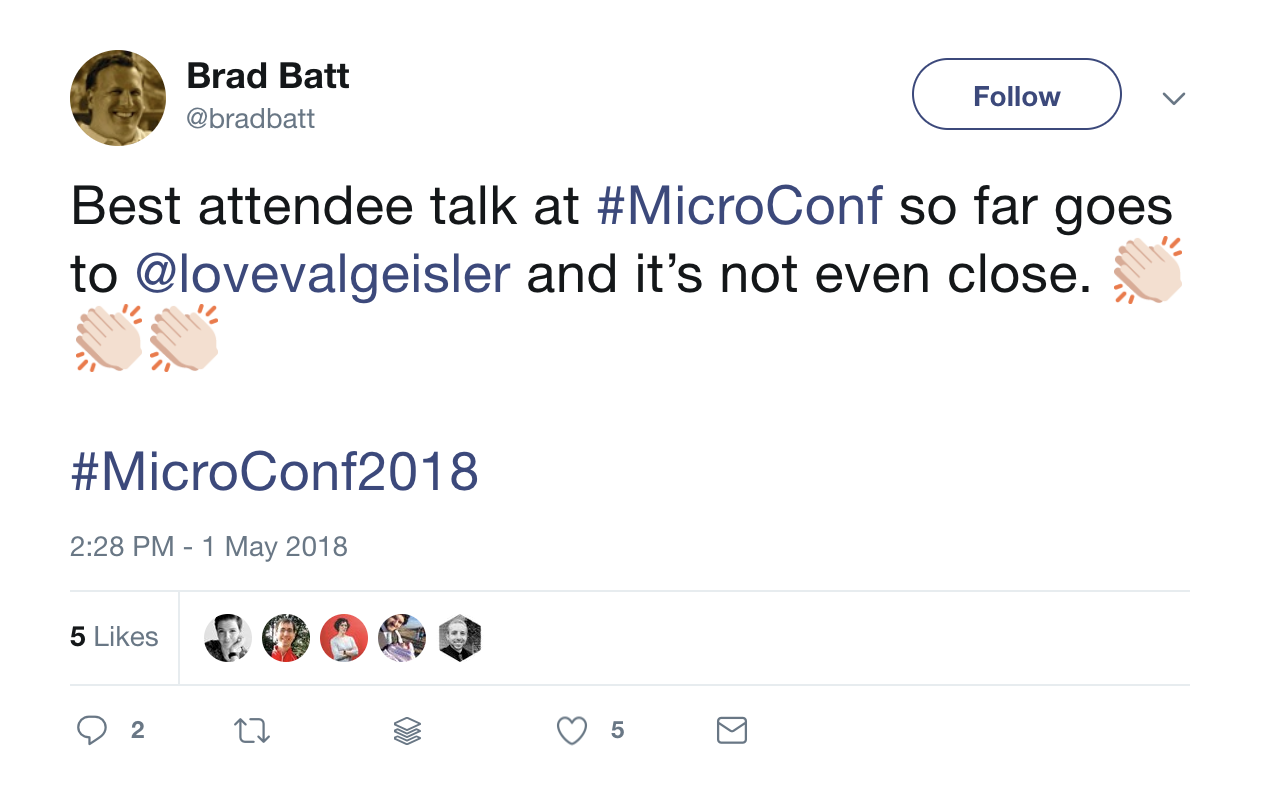Click the Buffer stacked layers icon

407,732
